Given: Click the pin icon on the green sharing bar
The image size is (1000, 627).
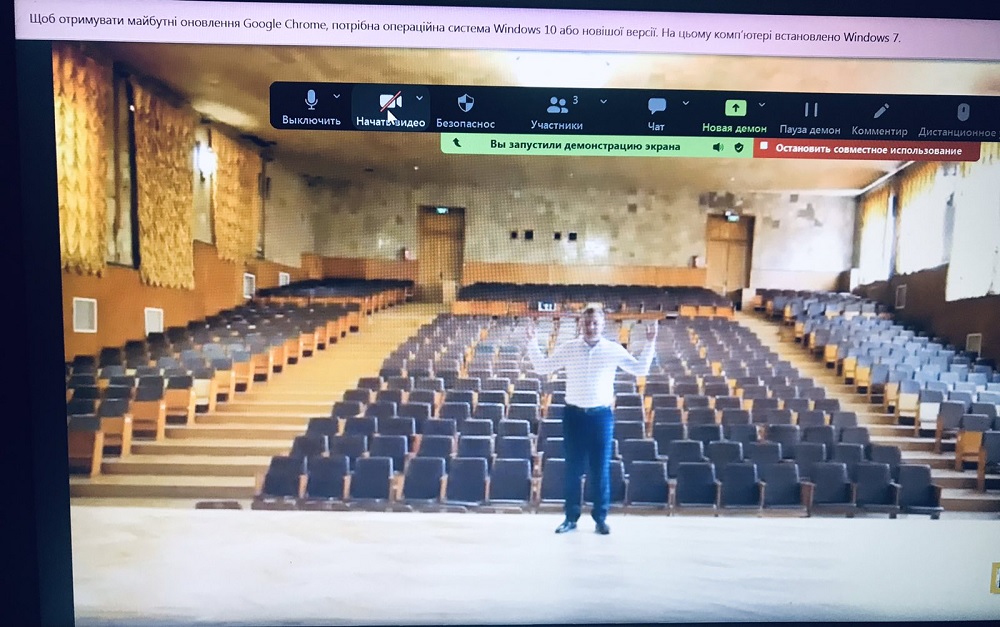Looking at the screenshot, I should pyautogui.click(x=457, y=143).
